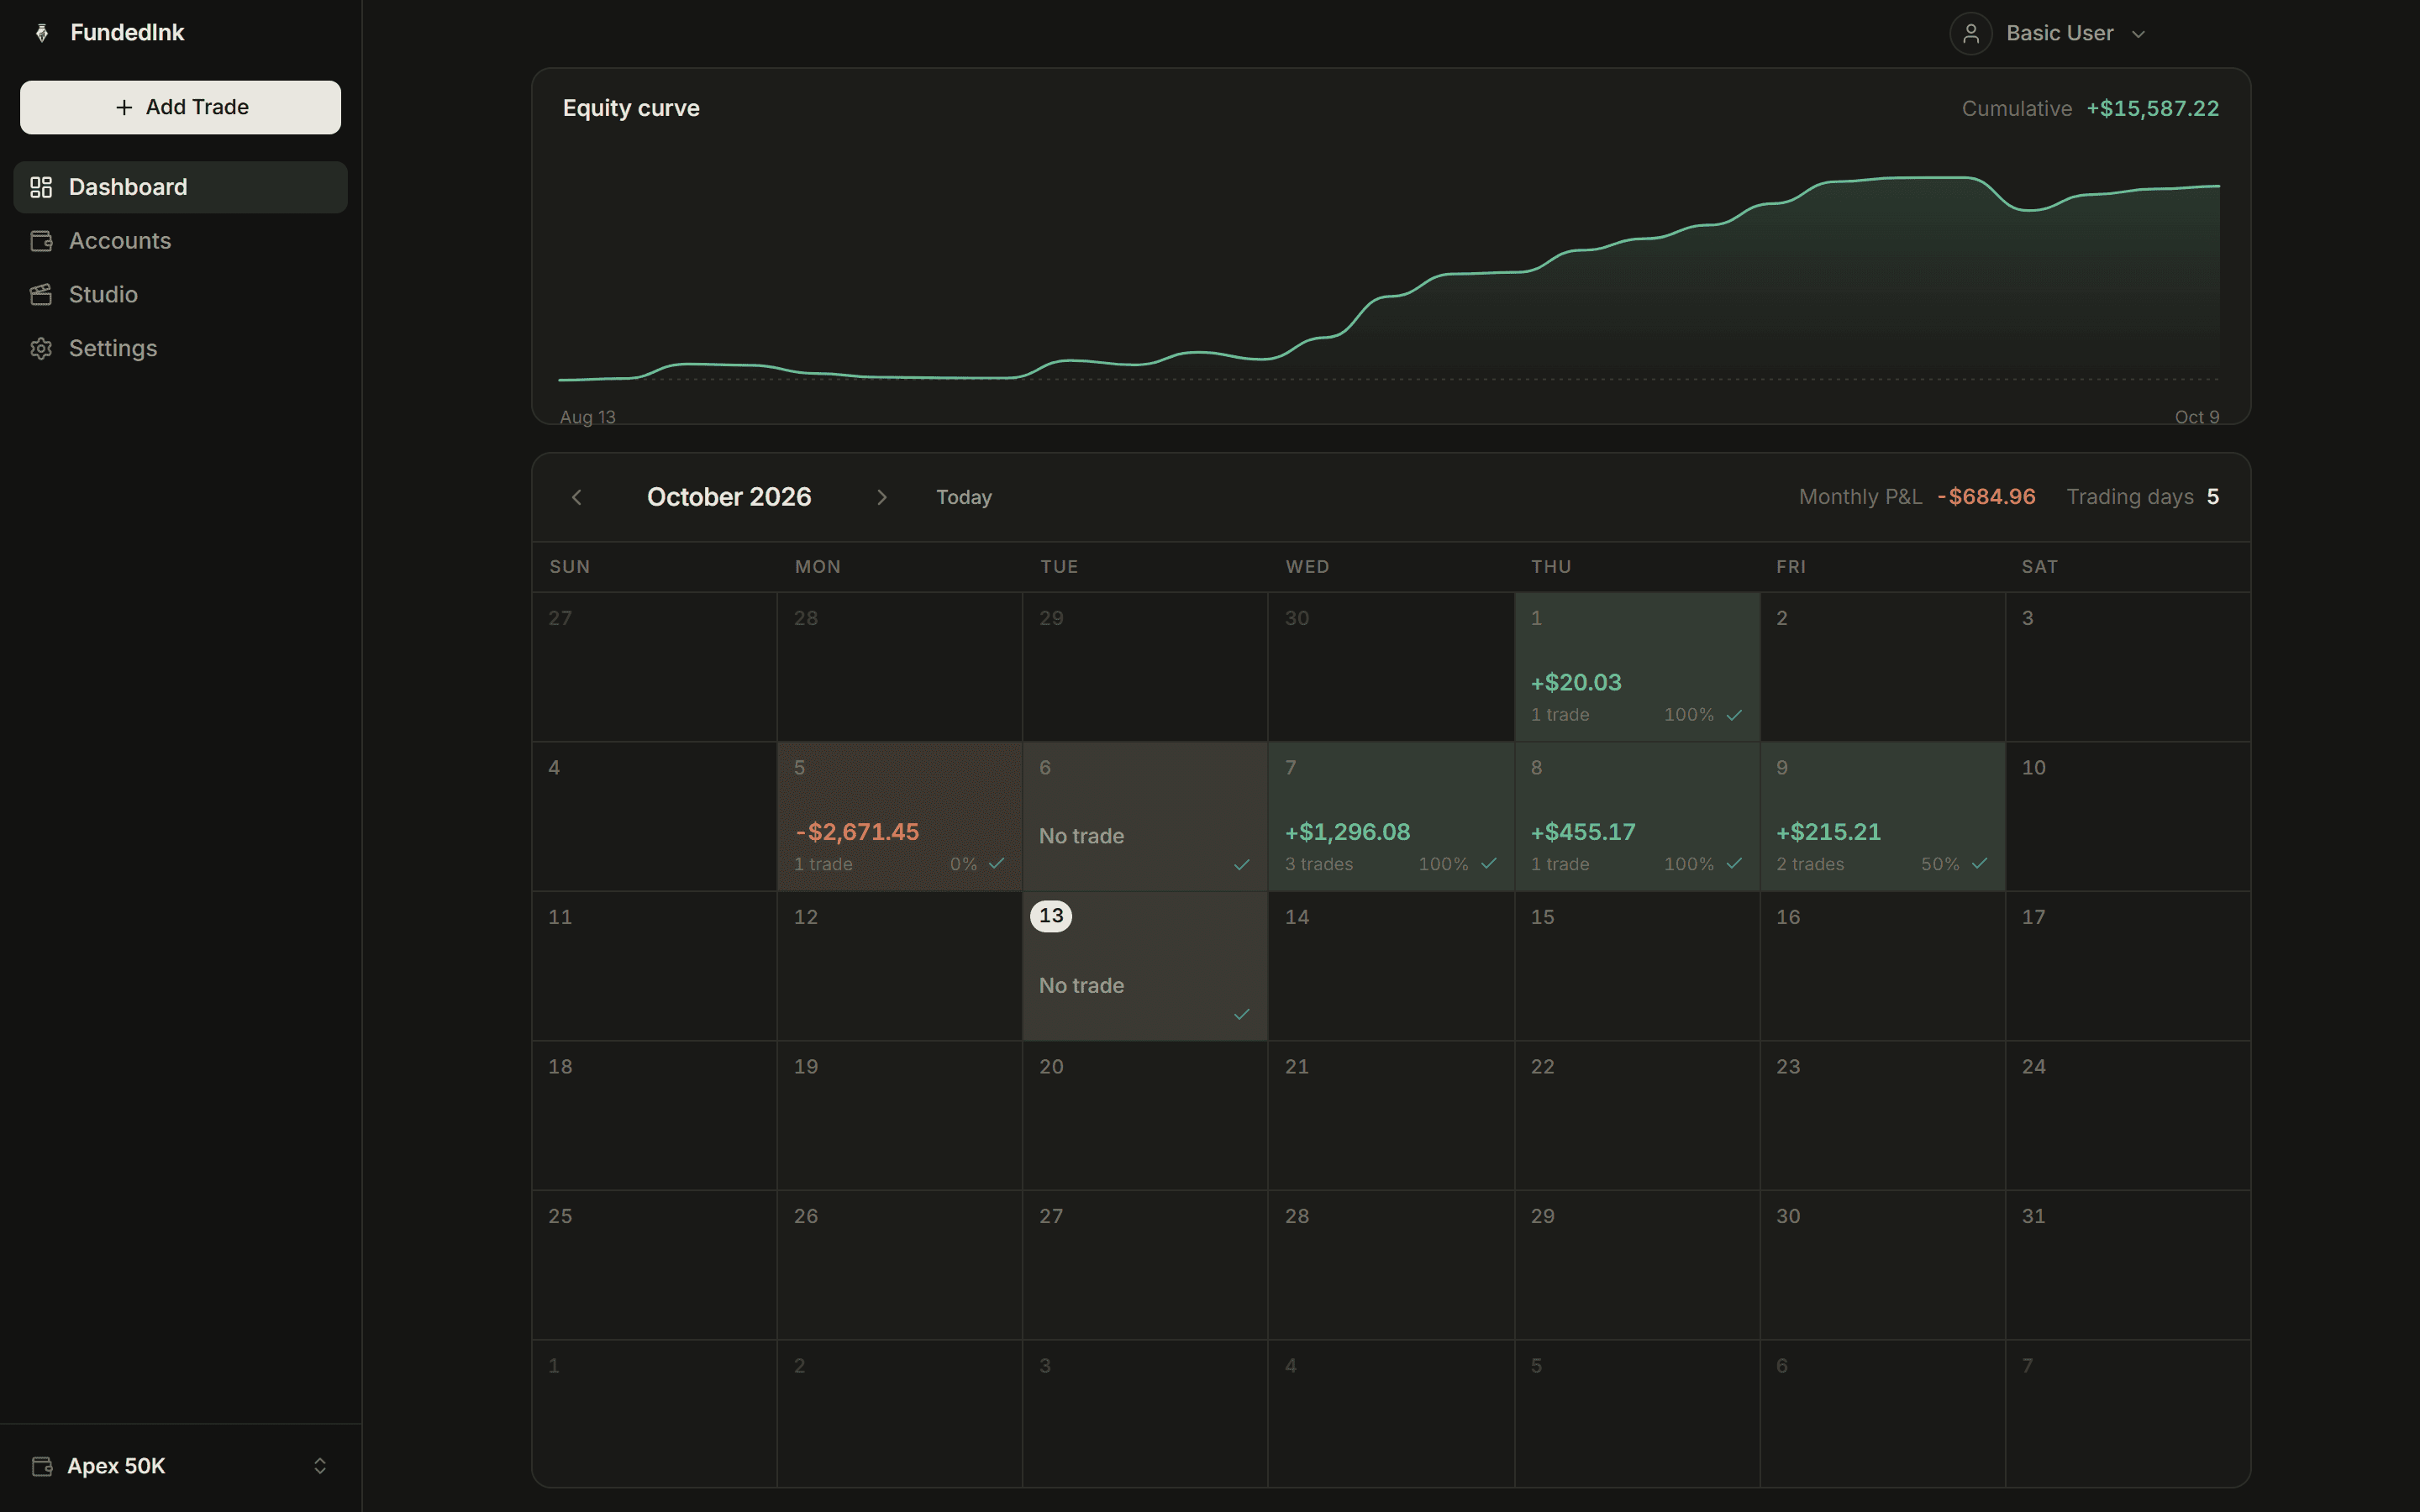Open the Studio menu item

tap(181, 295)
